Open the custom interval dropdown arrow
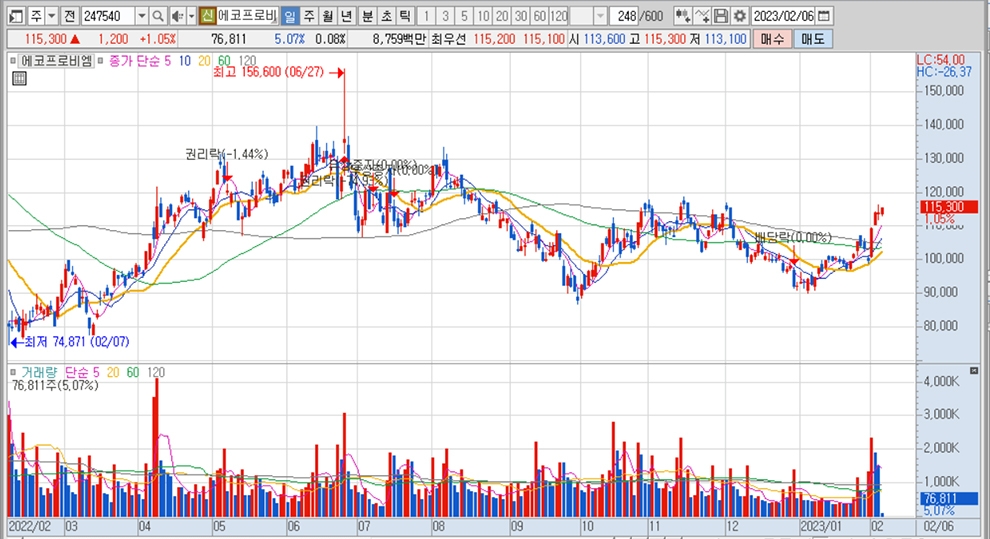The image size is (990, 539). (x=600, y=16)
